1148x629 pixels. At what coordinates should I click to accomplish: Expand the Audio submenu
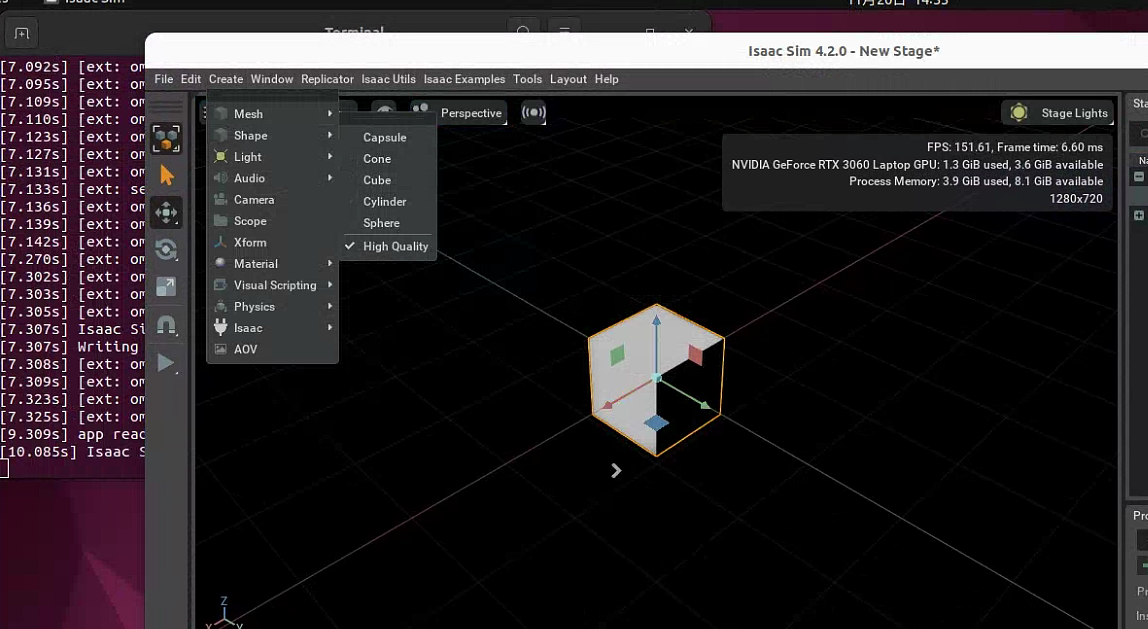point(272,178)
